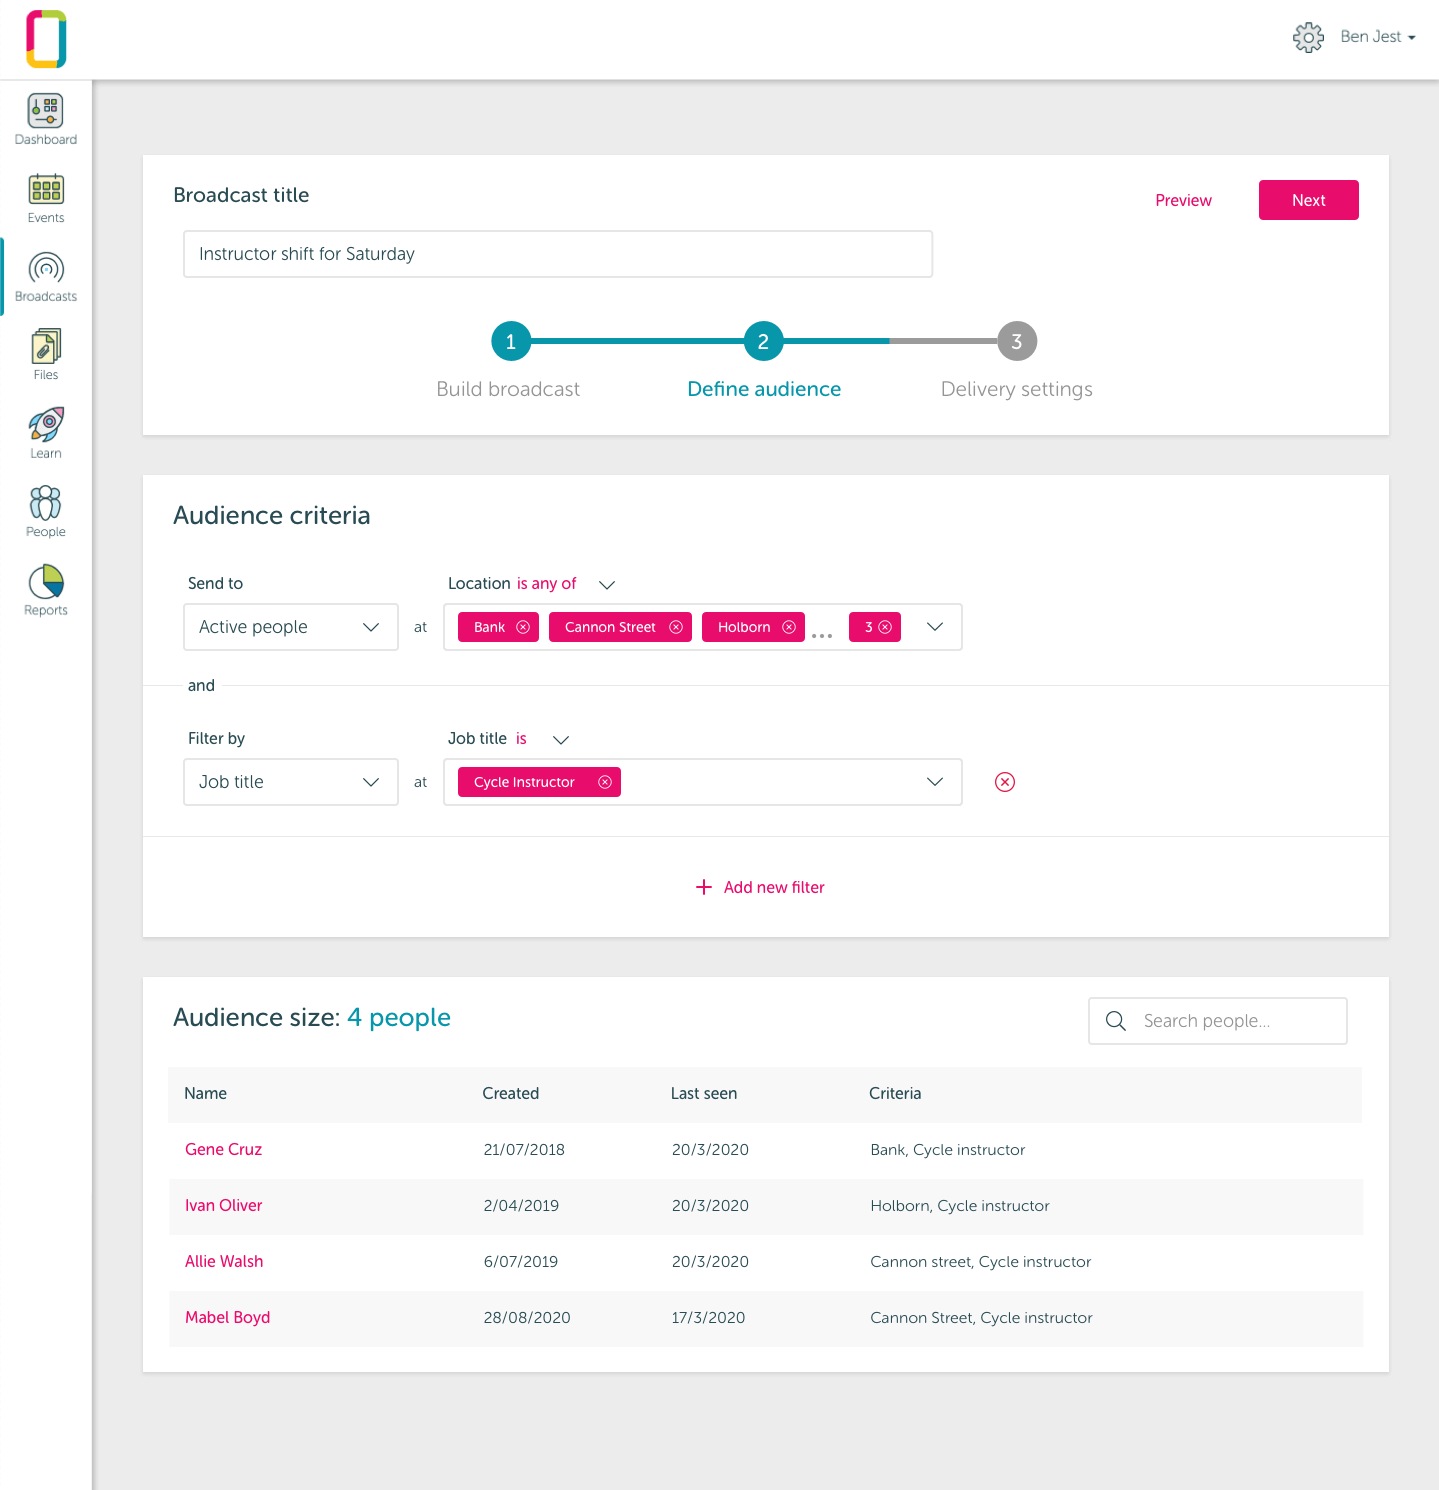Expand the Job title 'is' operator
This screenshot has height=1490, width=1439.
pyautogui.click(x=561, y=740)
